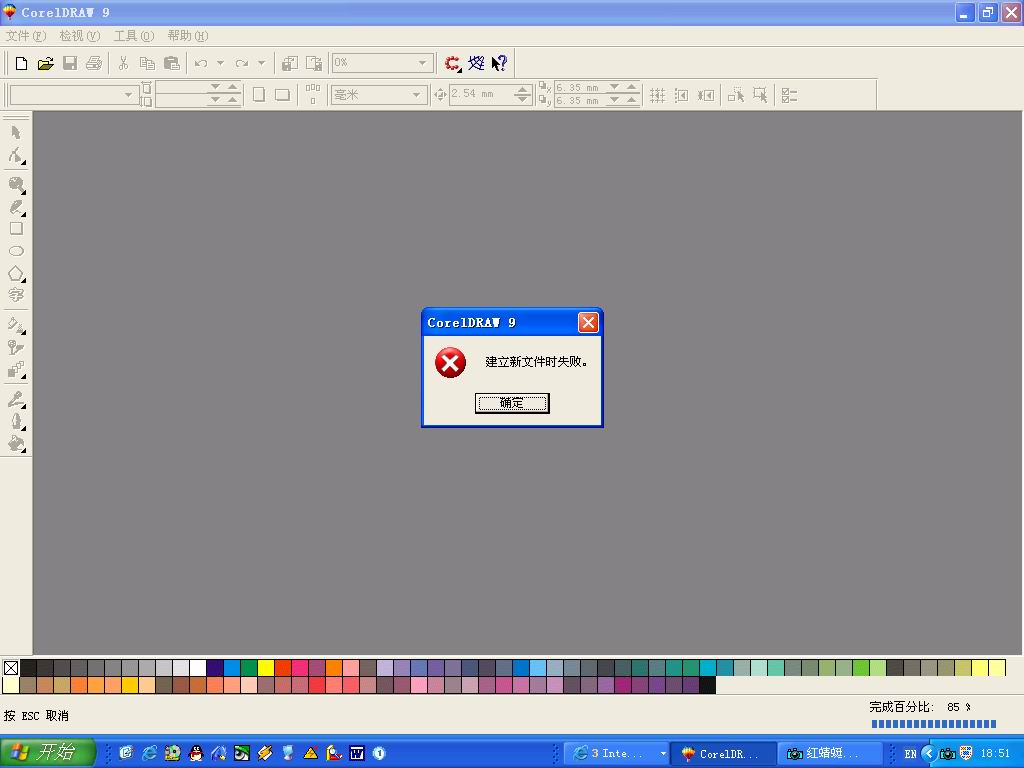Select the Freehand tool
Viewport: 1024px width, 768px height.
(x=16, y=207)
